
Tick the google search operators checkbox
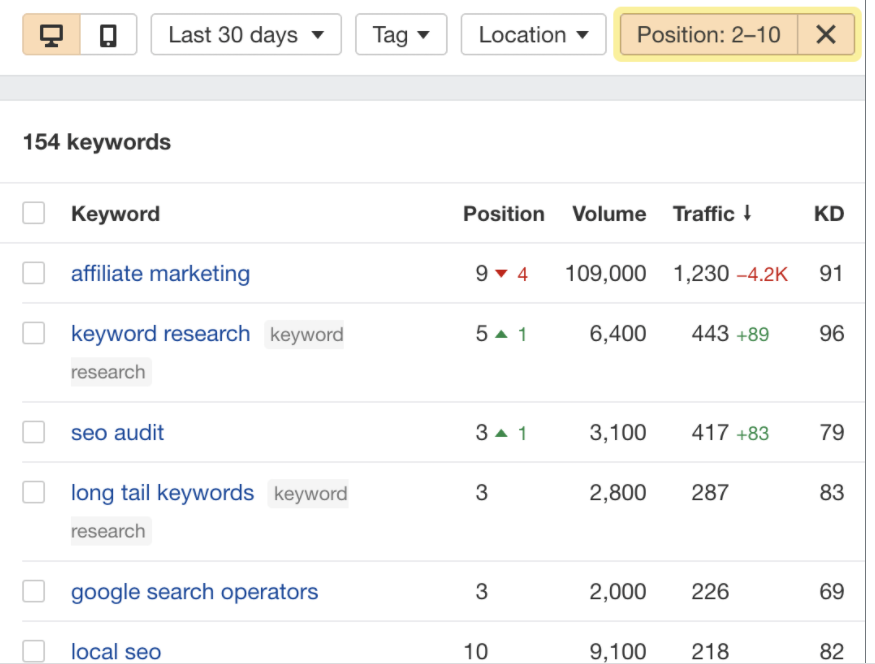click(x=34, y=591)
